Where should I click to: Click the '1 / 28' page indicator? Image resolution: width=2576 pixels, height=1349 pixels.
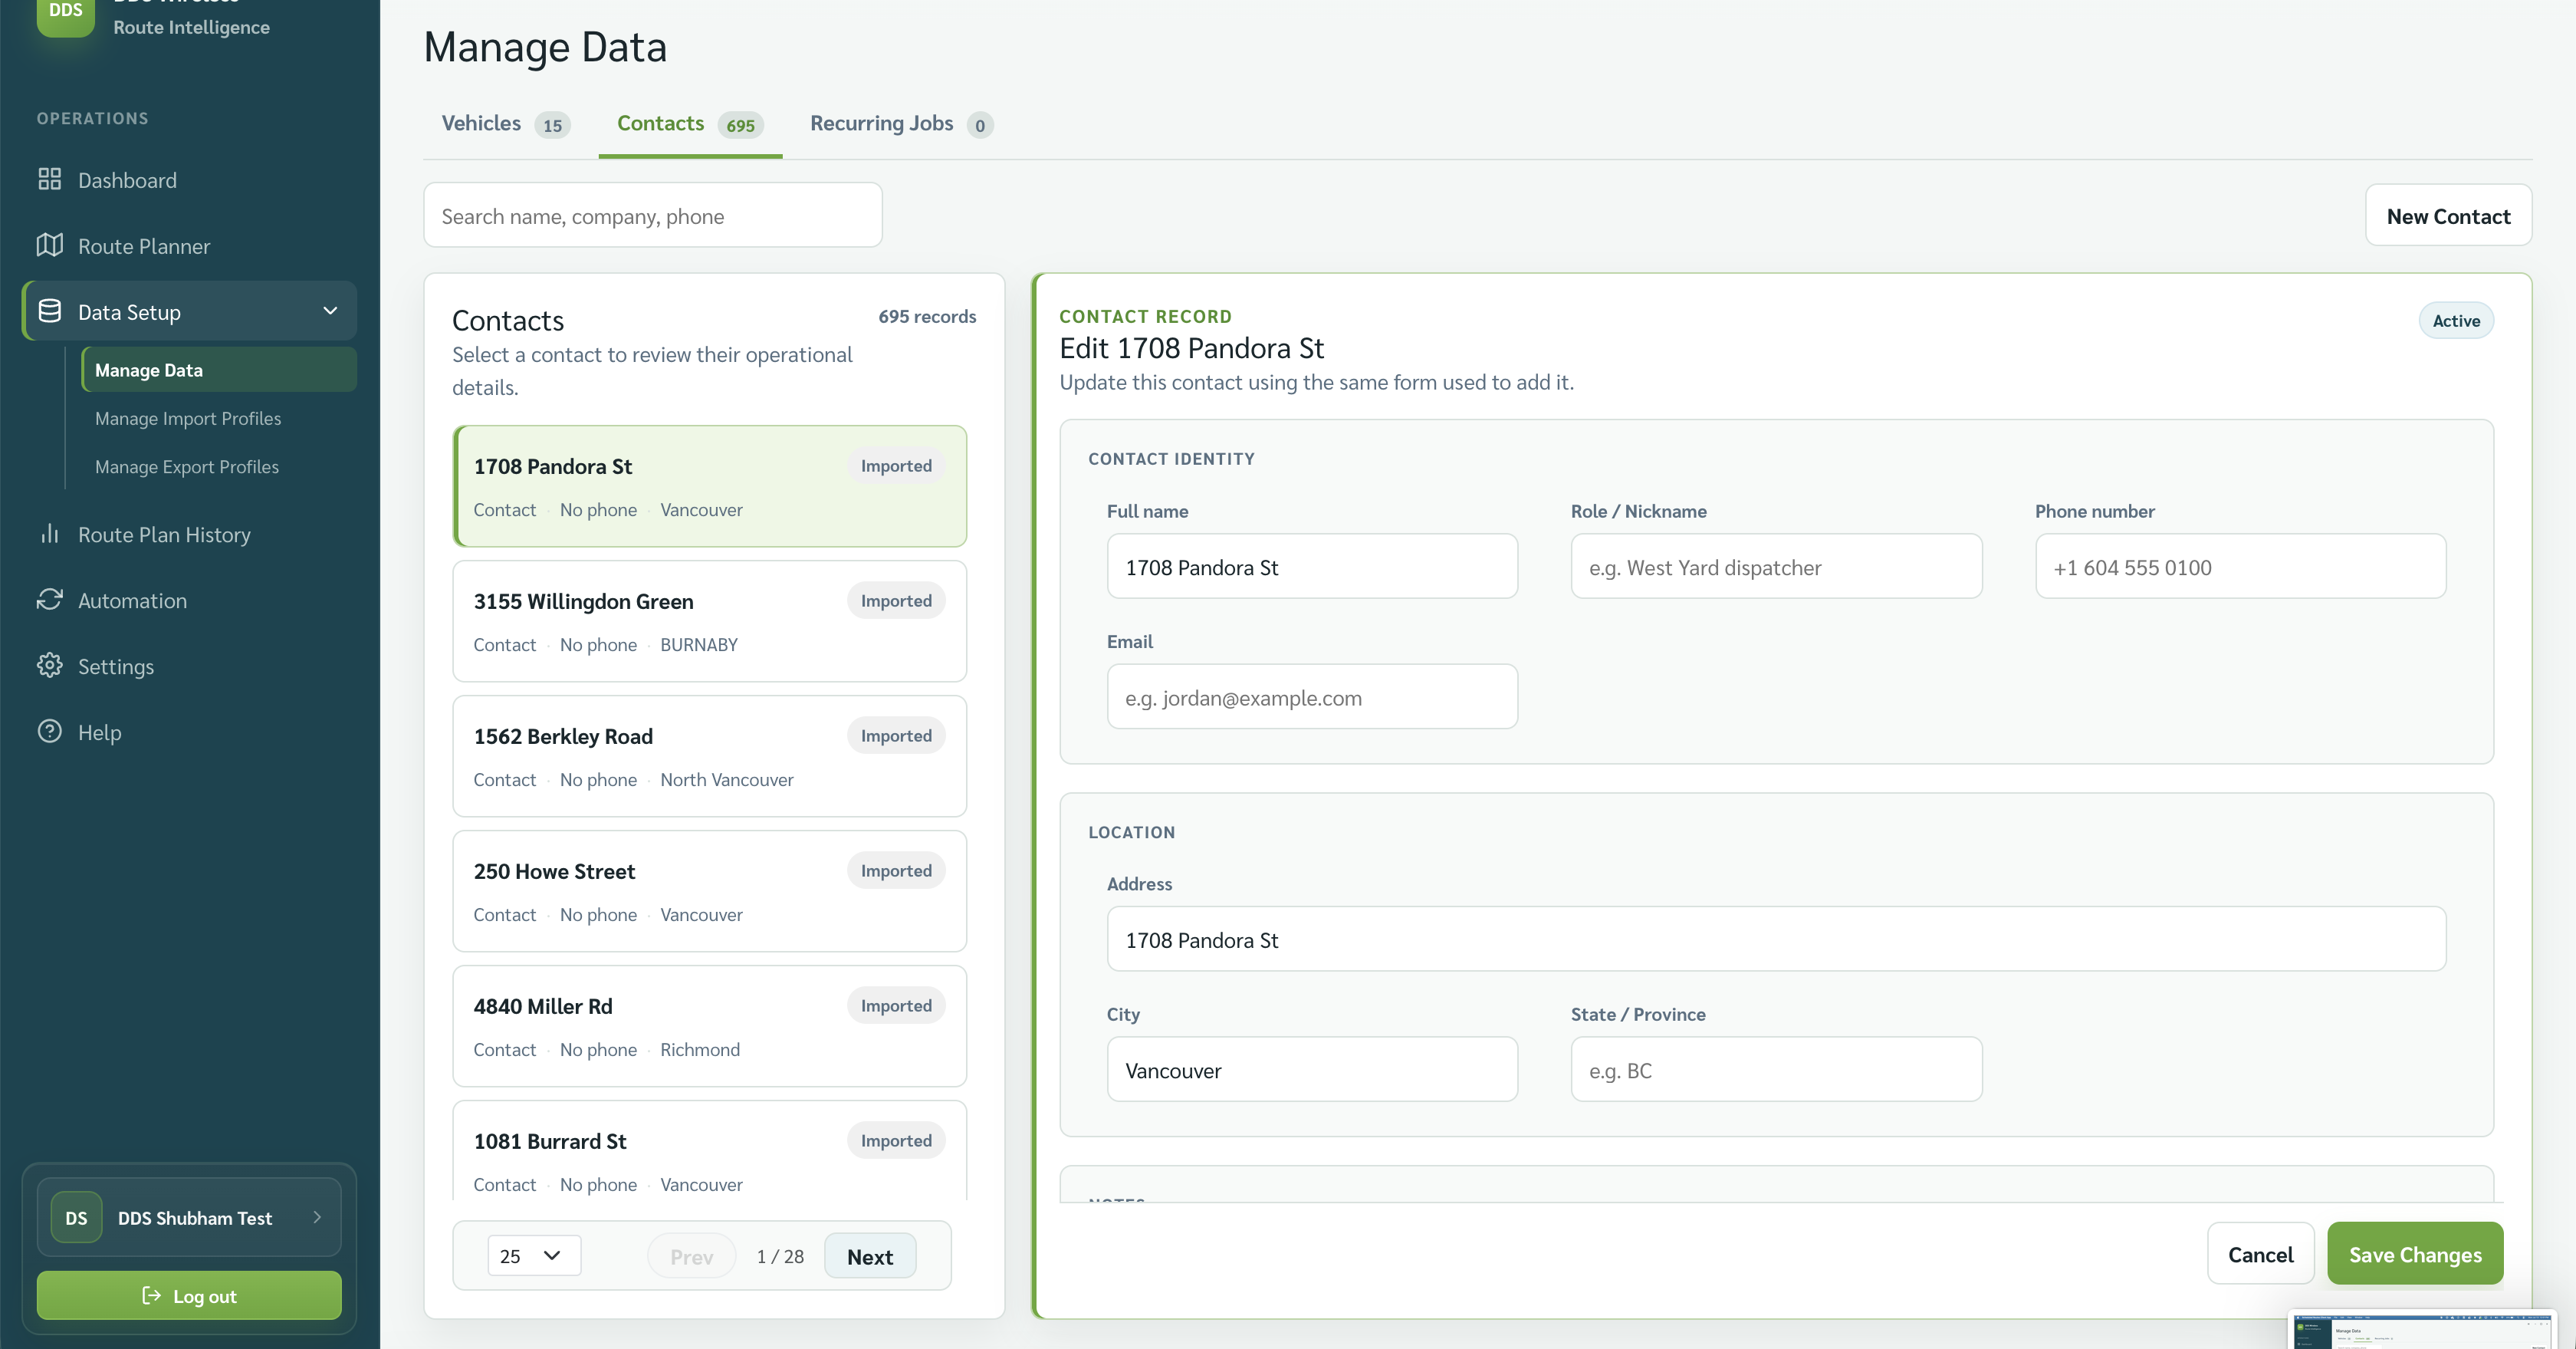[780, 1256]
